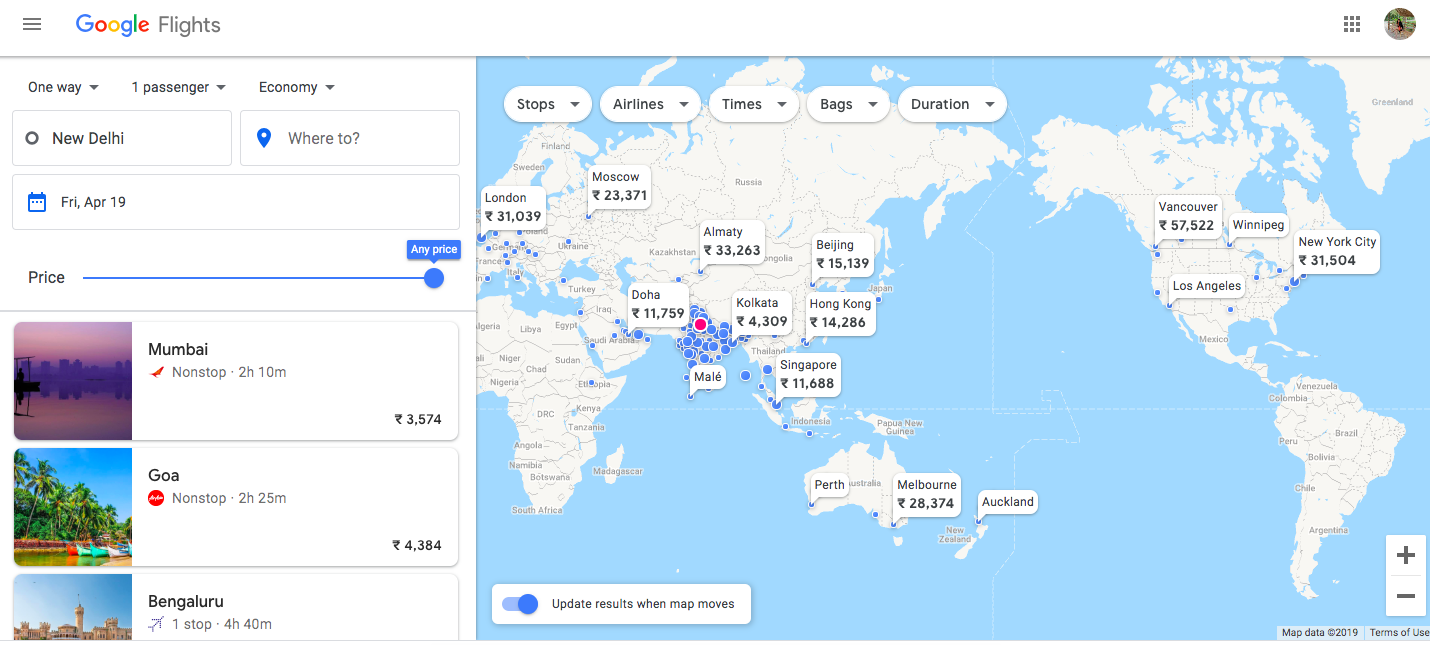Viewport: 1430px width, 645px height.
Task: Click Nonstop · 2h 25m text
Action: [x=229, y=498]
